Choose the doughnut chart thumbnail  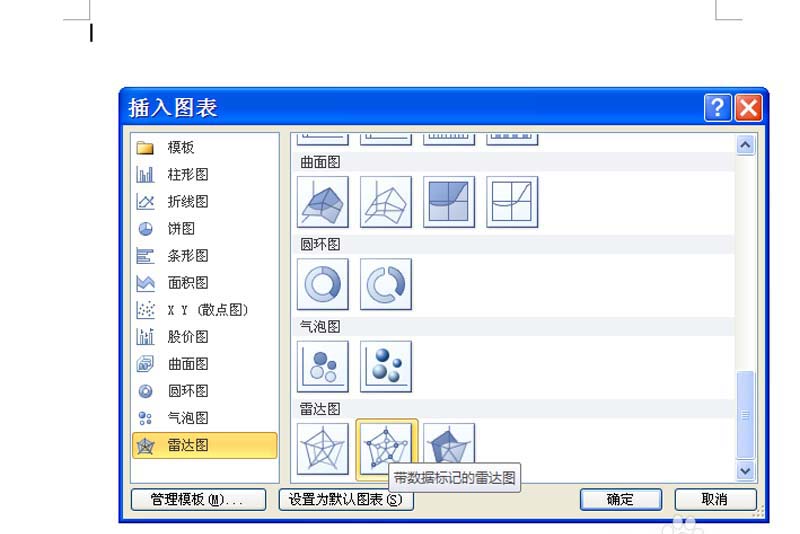[x=322, y=284]
